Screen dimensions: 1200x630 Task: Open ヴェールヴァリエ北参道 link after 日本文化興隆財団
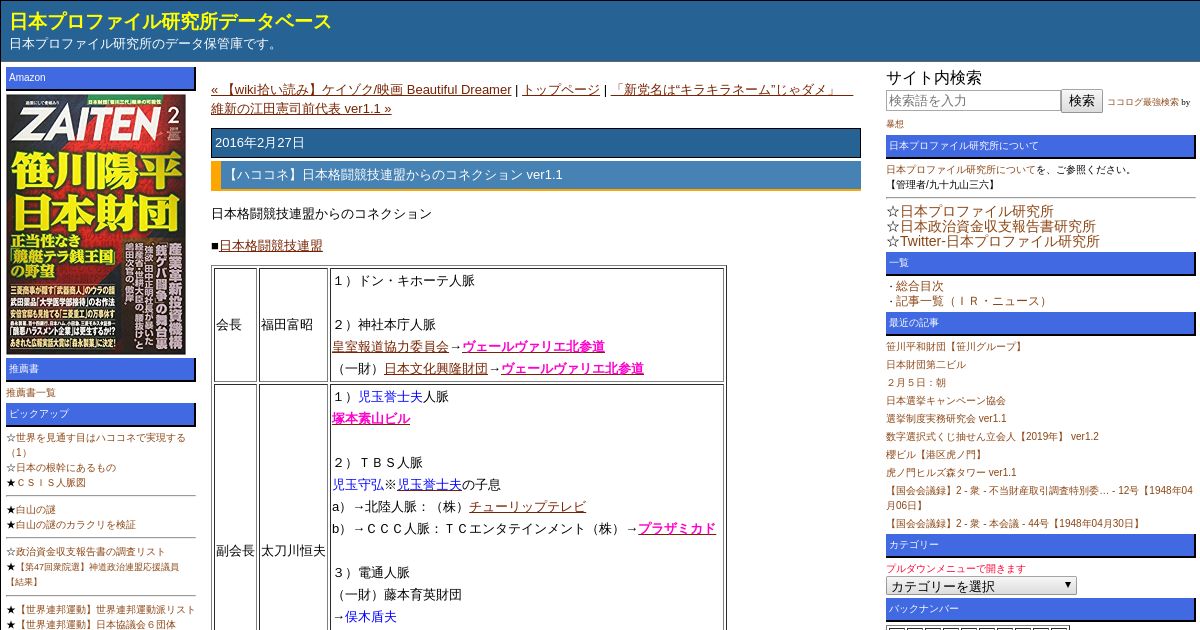(572, 369)
